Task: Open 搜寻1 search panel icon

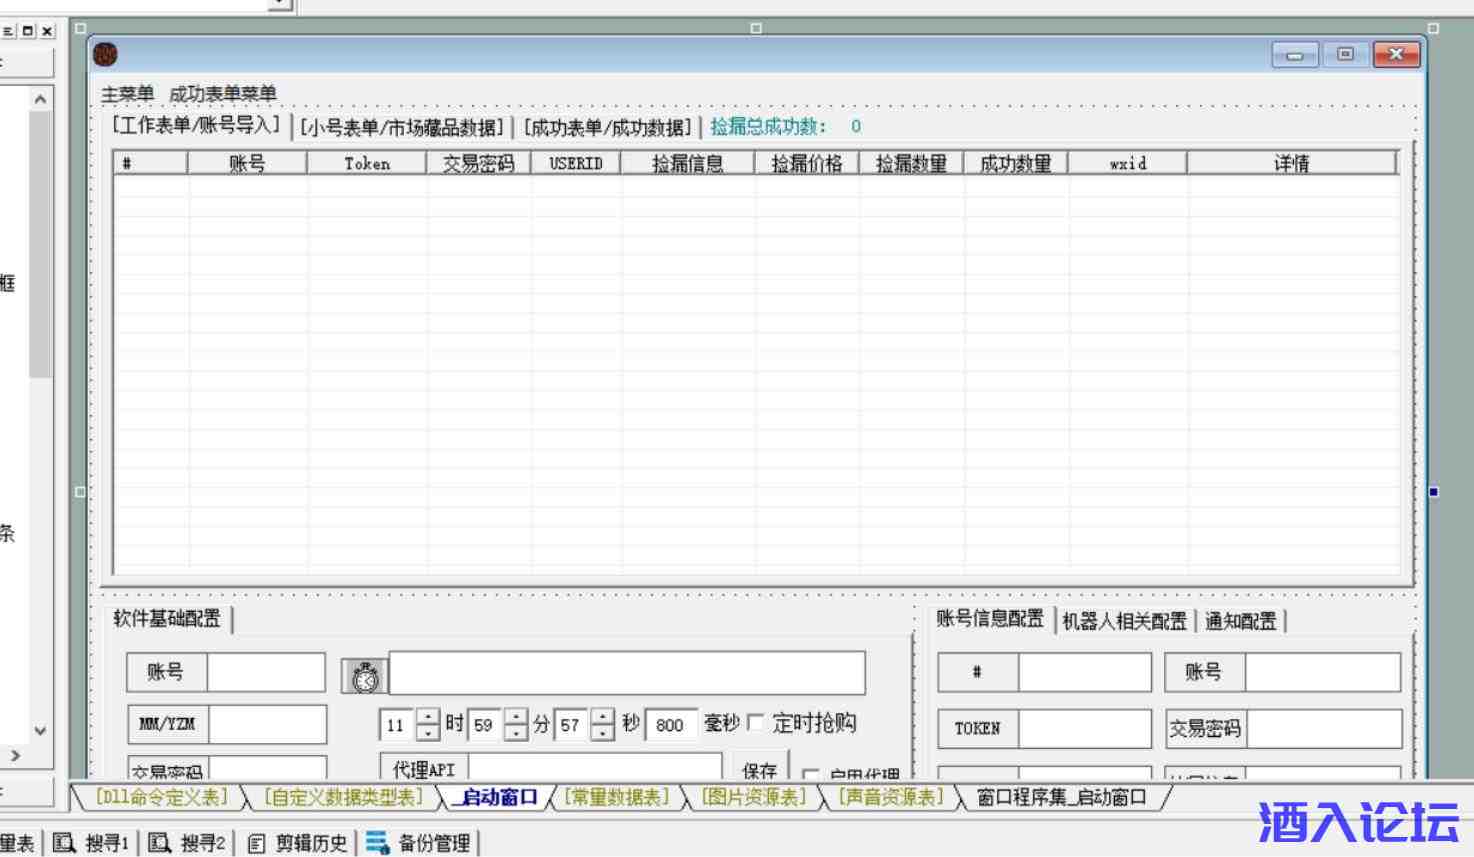Action: coord(64,843)
